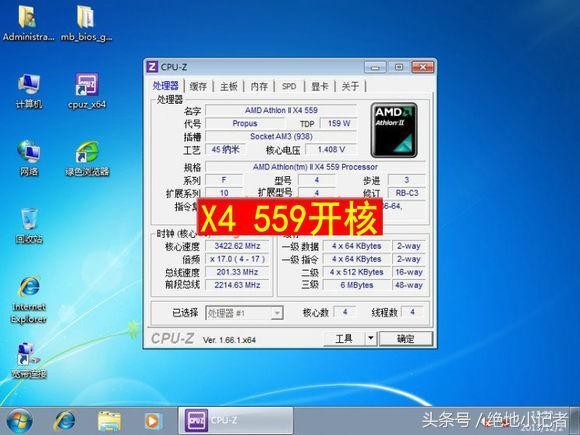Viewport: 580px width, 435px height.
Task: Switch to the 缓存 tab
Action: point(198,87)
